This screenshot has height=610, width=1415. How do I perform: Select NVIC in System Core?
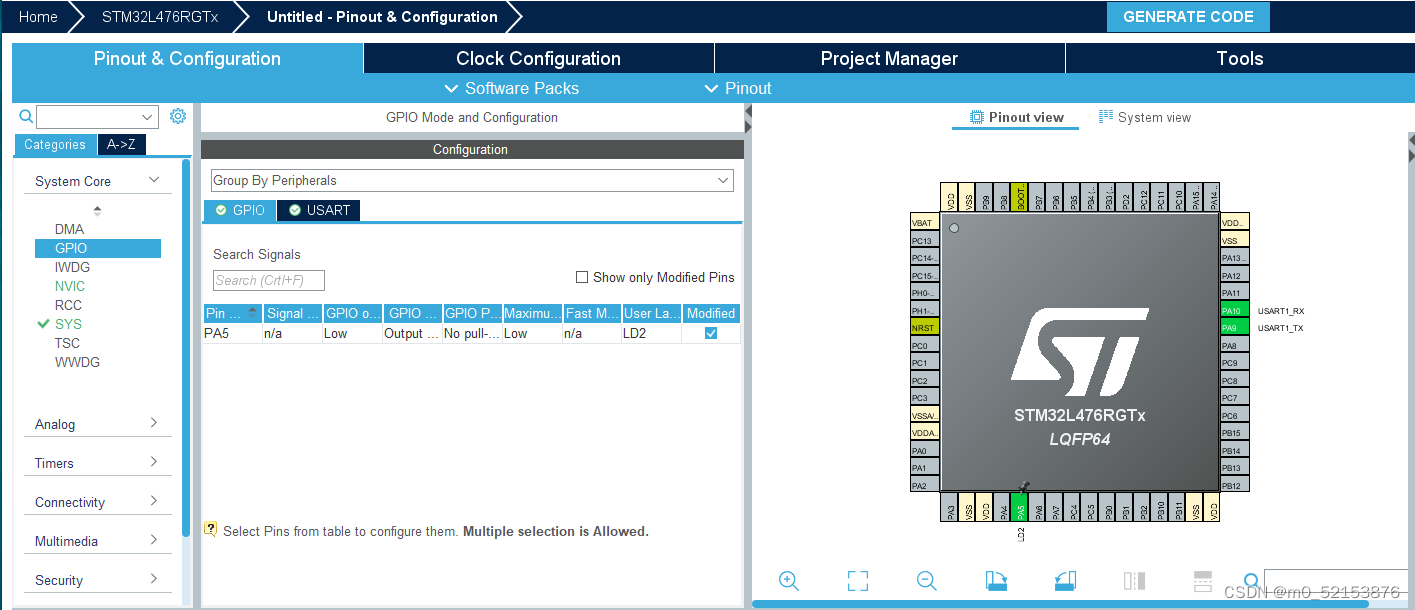[x=70, y=286]
